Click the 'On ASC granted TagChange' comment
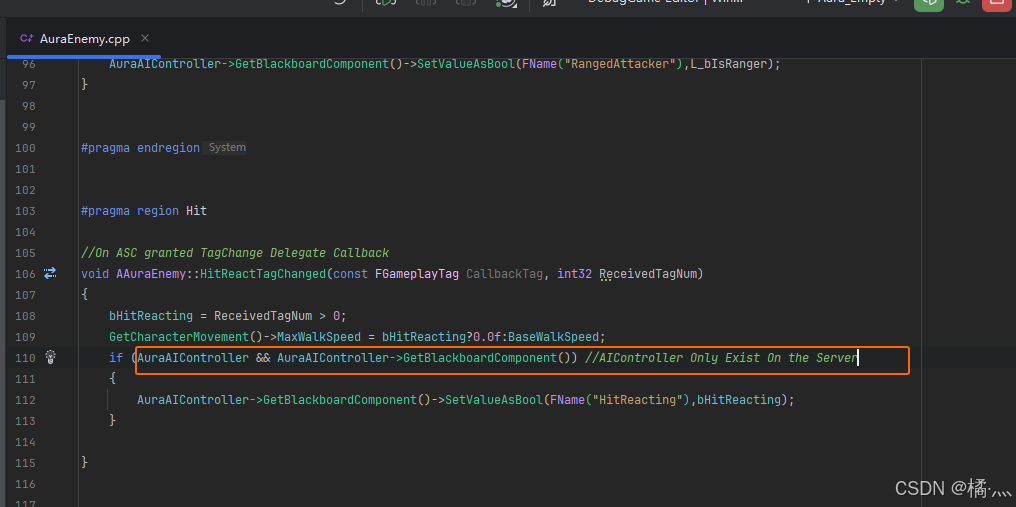The width and height of the screenshot is (1016, 507). [235, 253]
